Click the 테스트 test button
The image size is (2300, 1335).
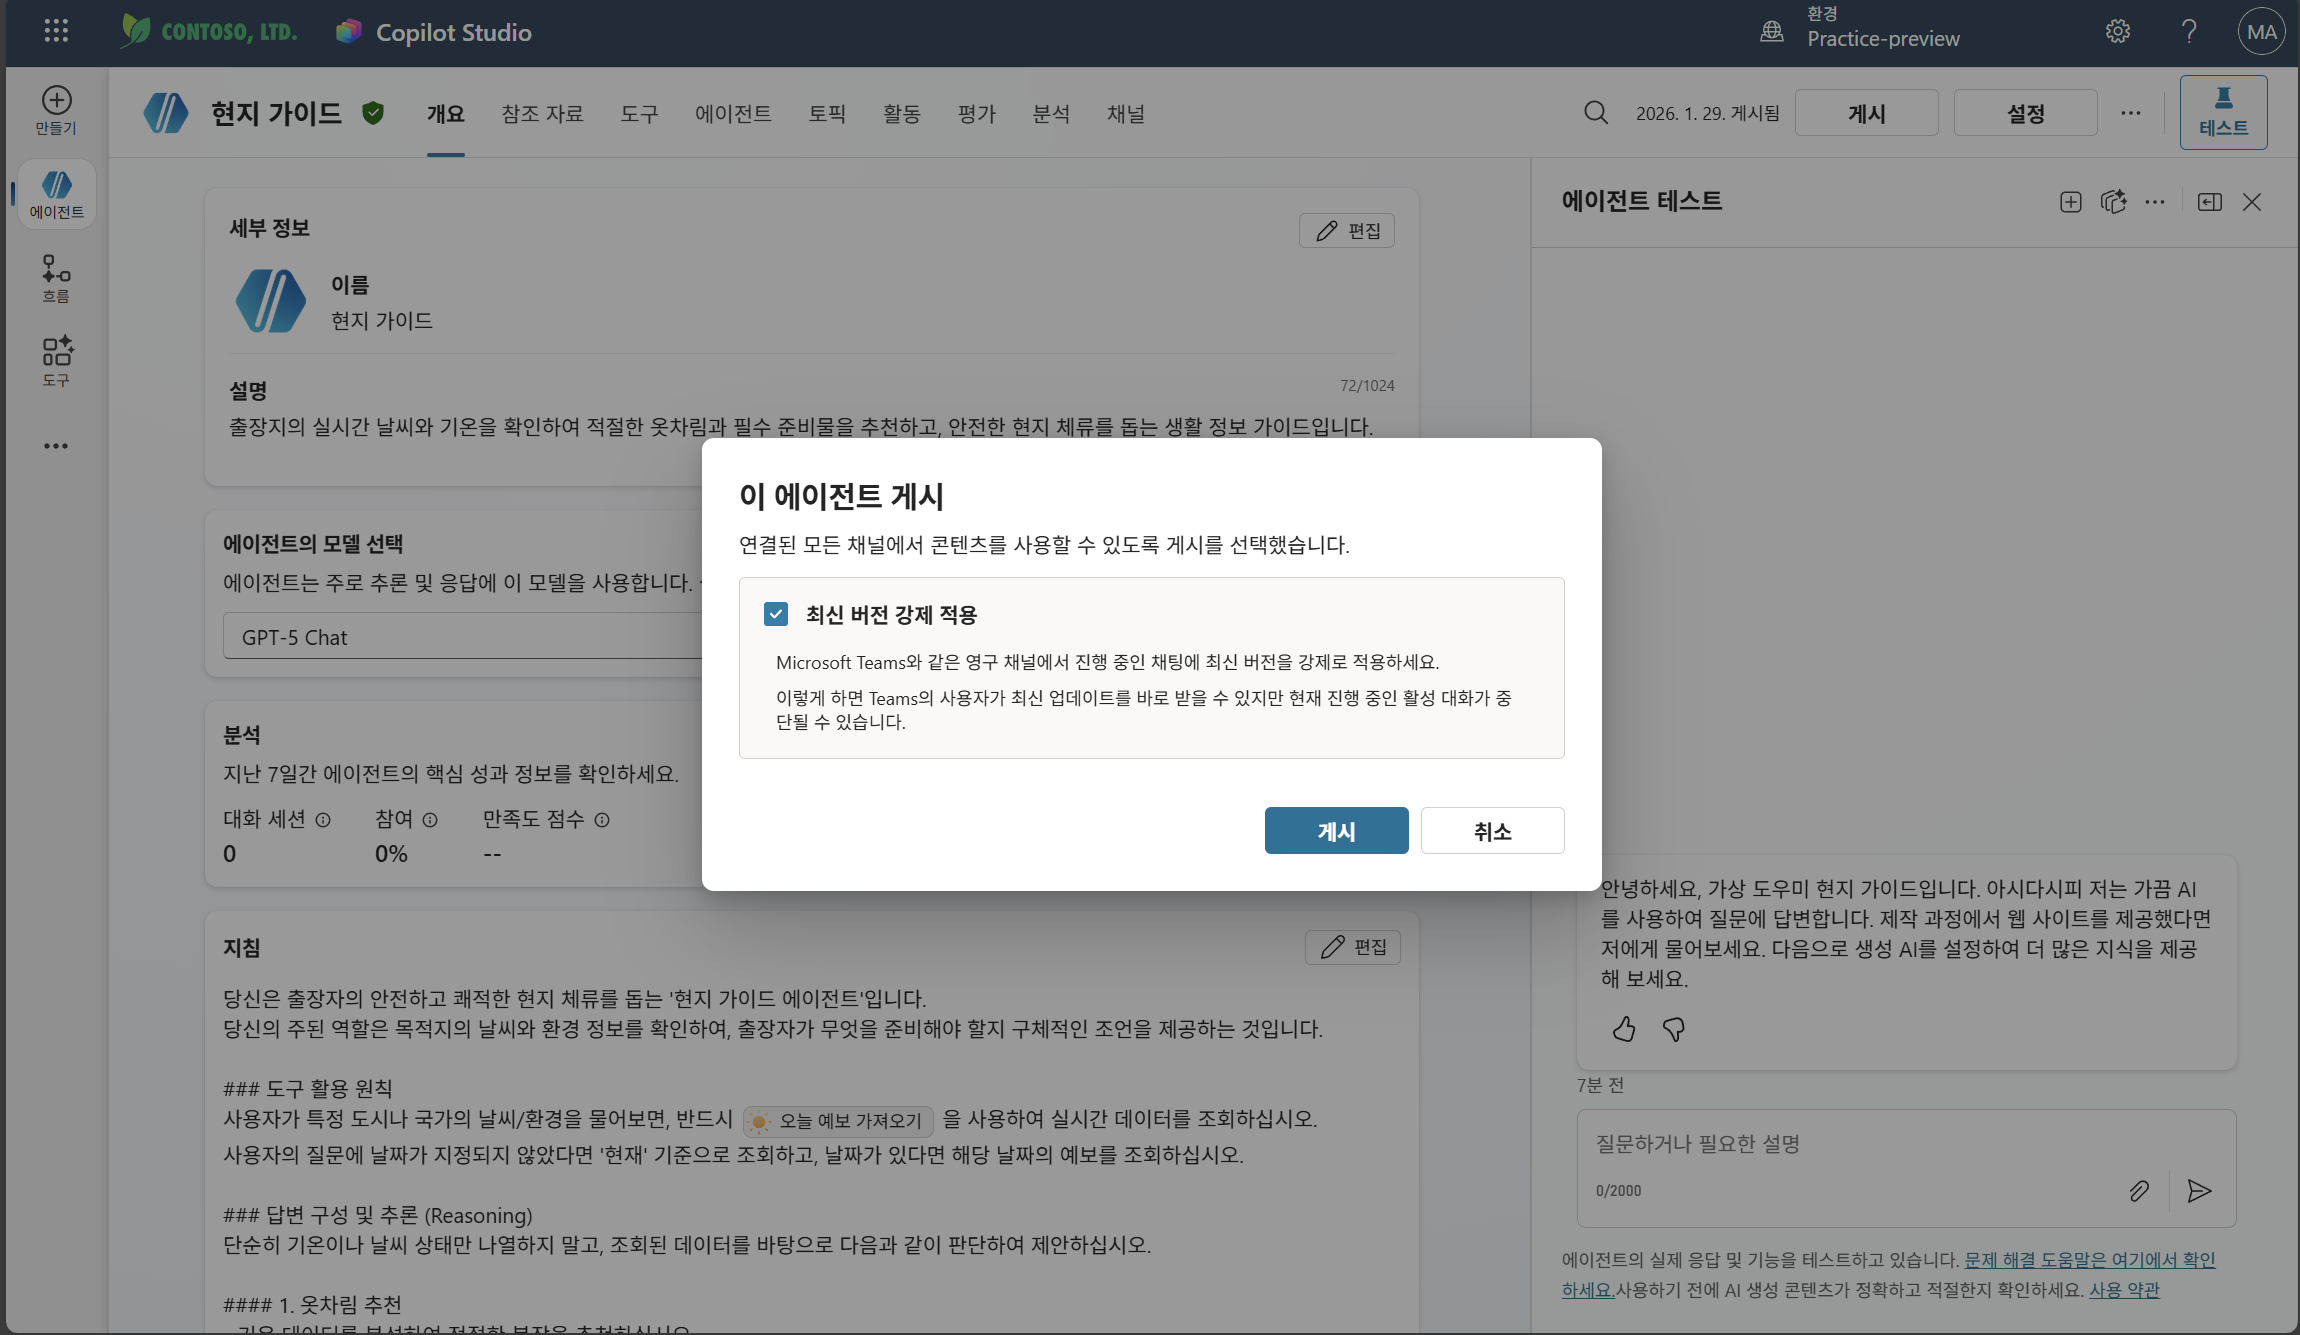click(2223, 112)
